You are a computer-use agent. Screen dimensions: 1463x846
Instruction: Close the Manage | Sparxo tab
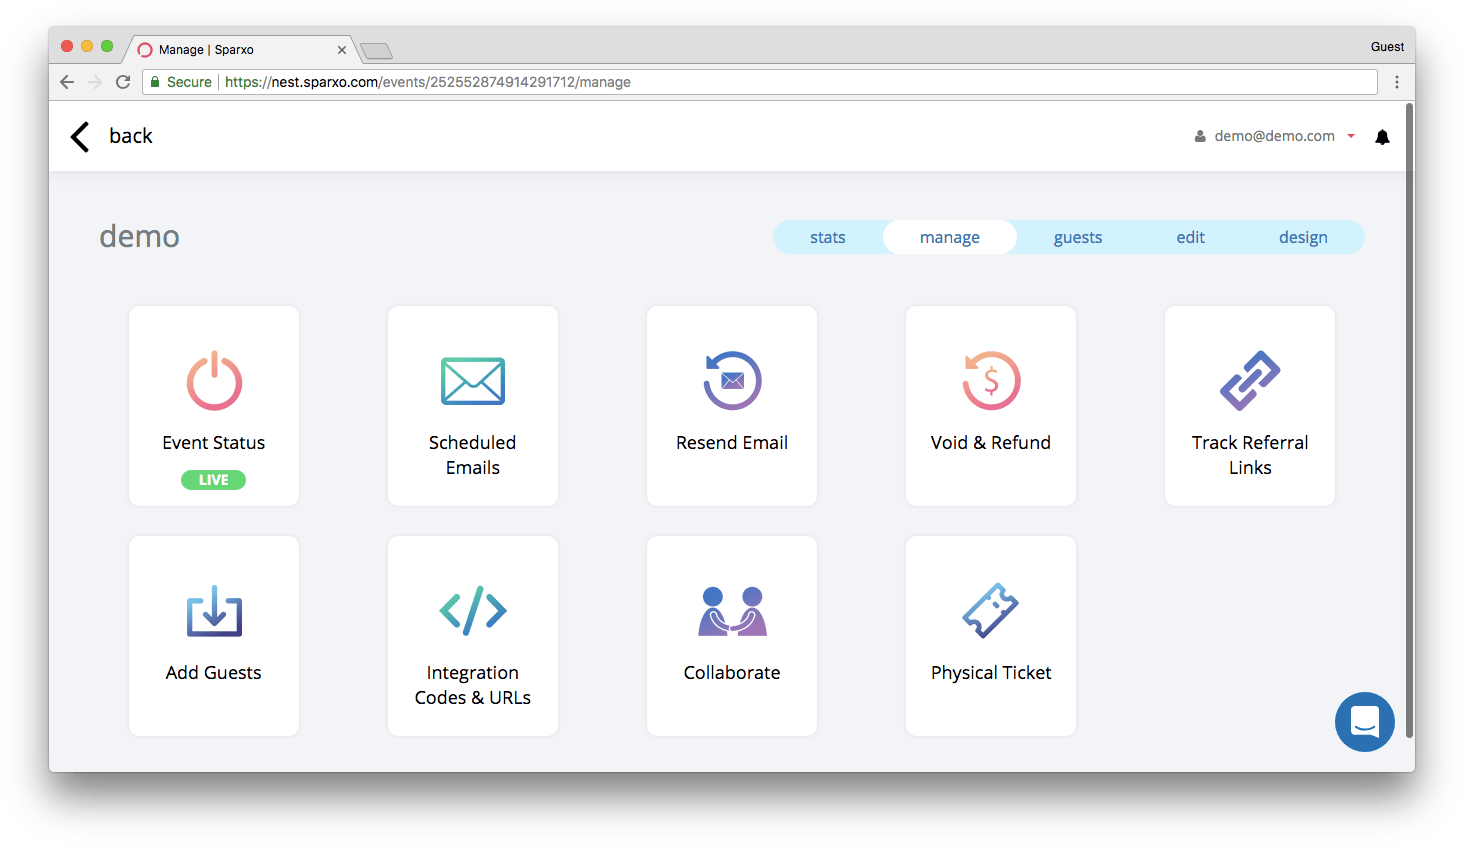point(342,50)
